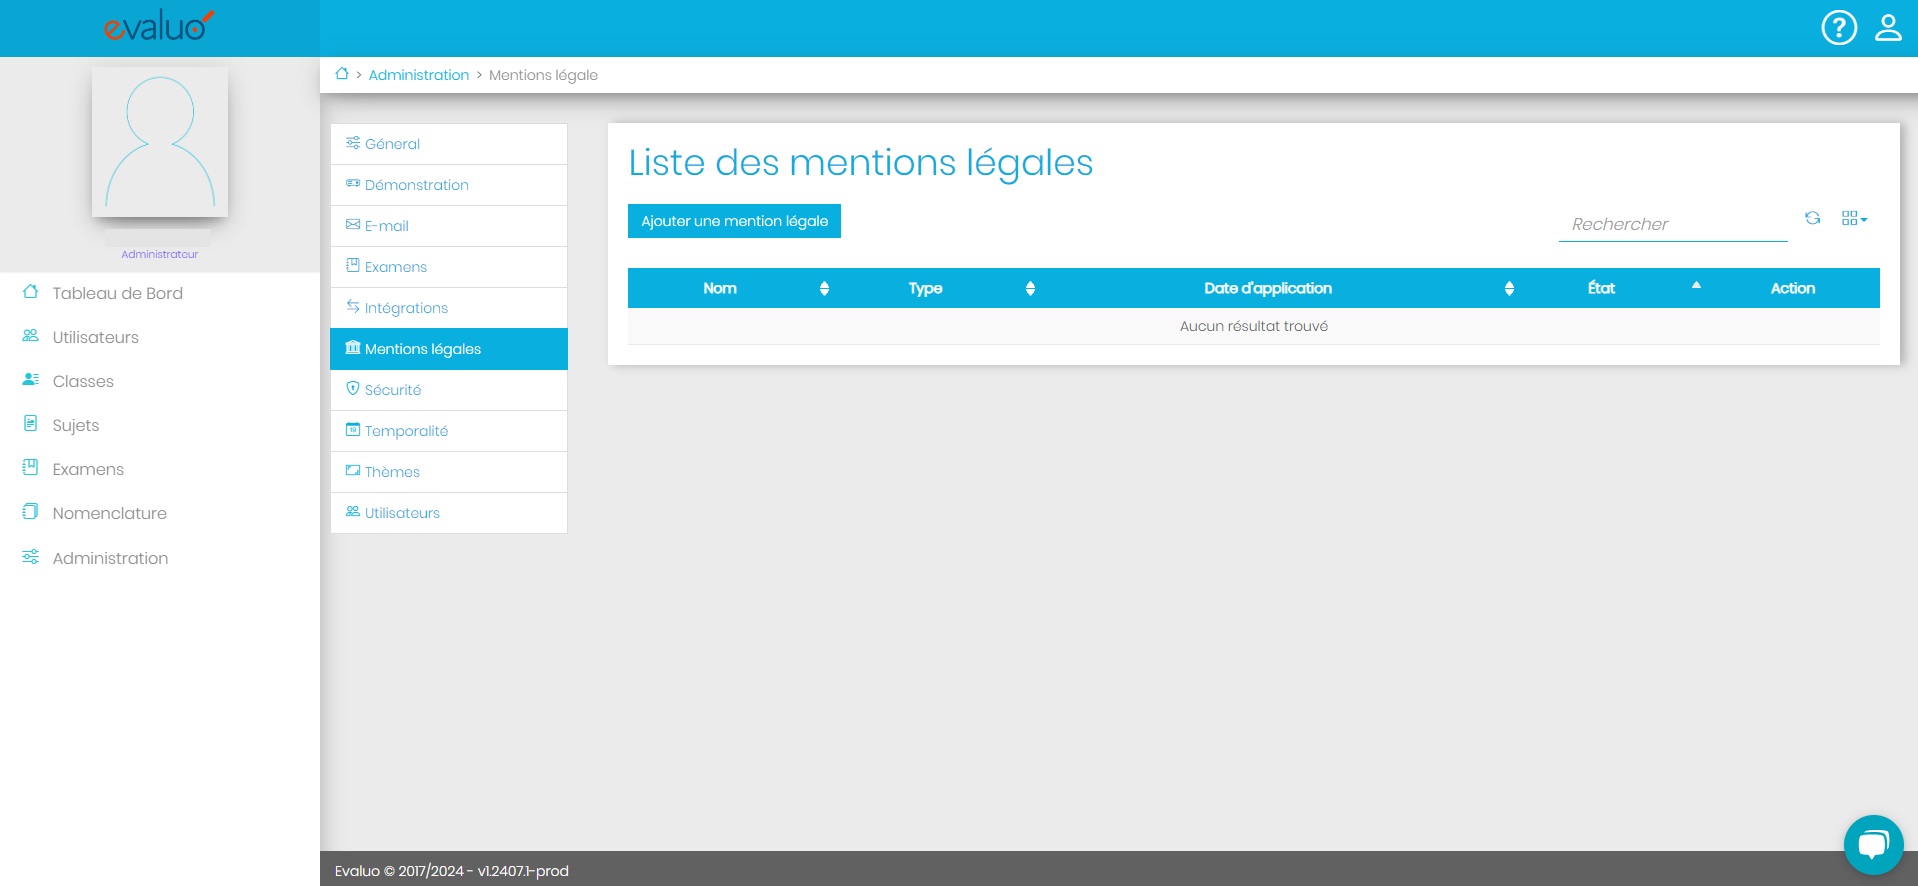This screenshot has width=1918, height=886.
Task: Go to Administration breadcrumb link
Action: [418, 75]
